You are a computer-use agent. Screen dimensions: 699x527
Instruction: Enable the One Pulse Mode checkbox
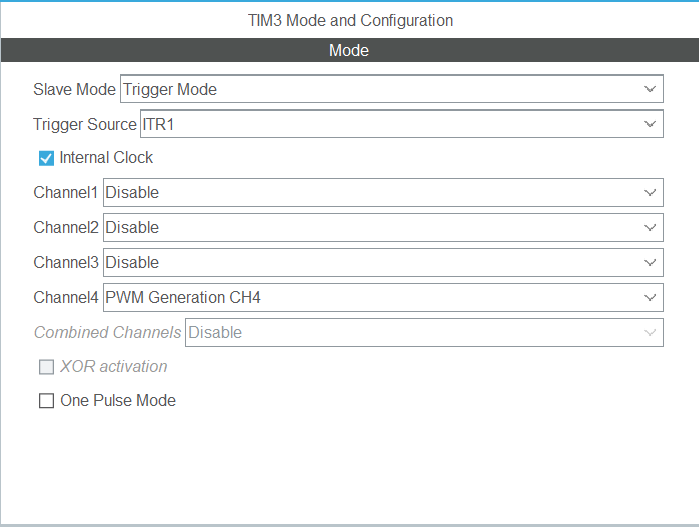point(46,401)
